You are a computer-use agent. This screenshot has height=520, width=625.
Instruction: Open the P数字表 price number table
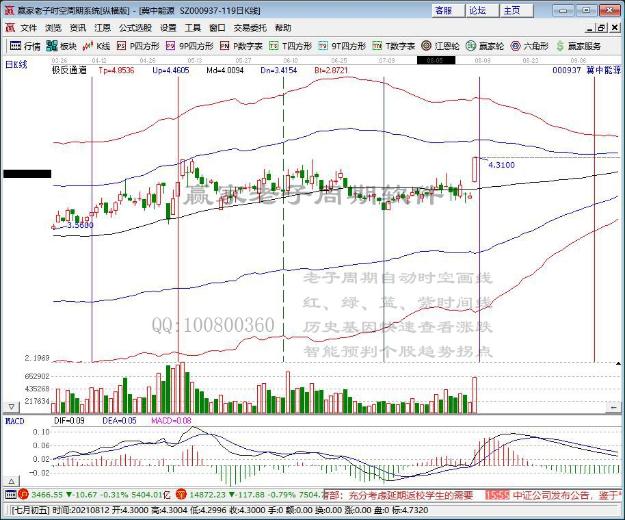pos(241,46)
